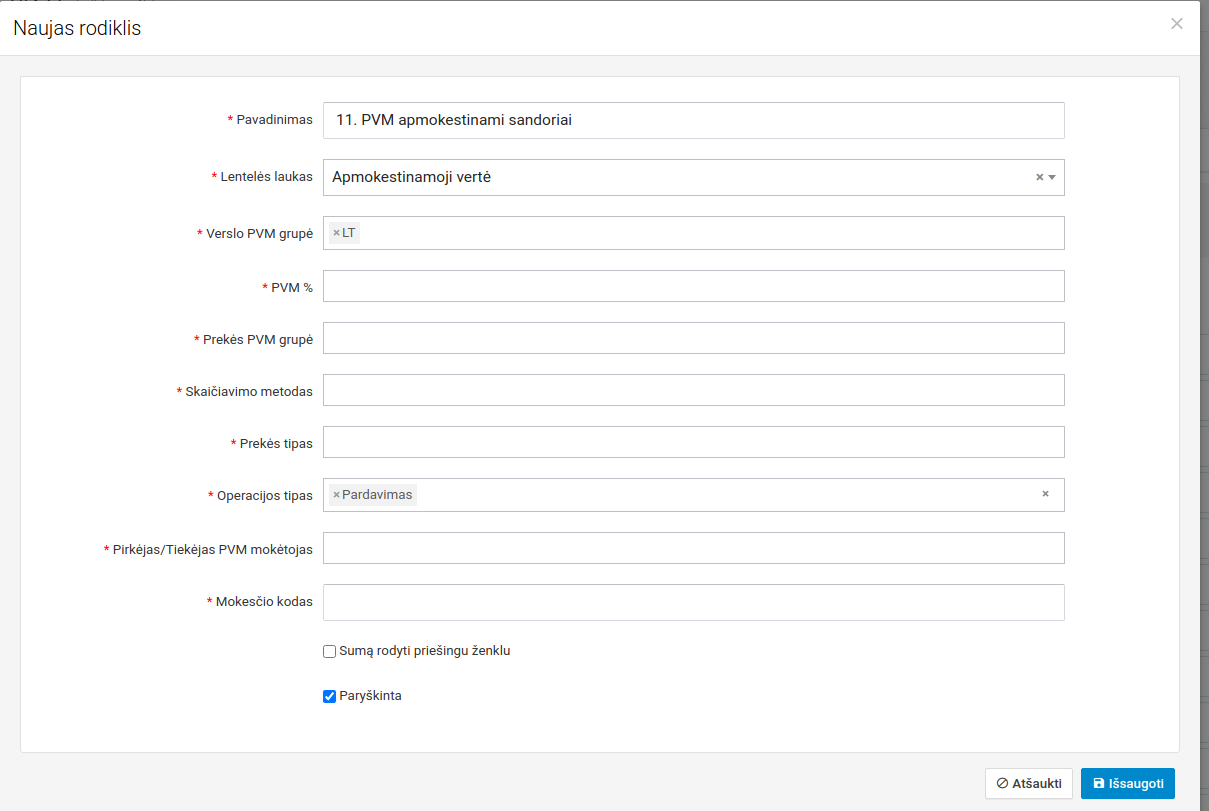
Task: Enable Sumą rodyti priešingu ženklu checkbox
Action: pyautogui.click(x=329, y=651)
